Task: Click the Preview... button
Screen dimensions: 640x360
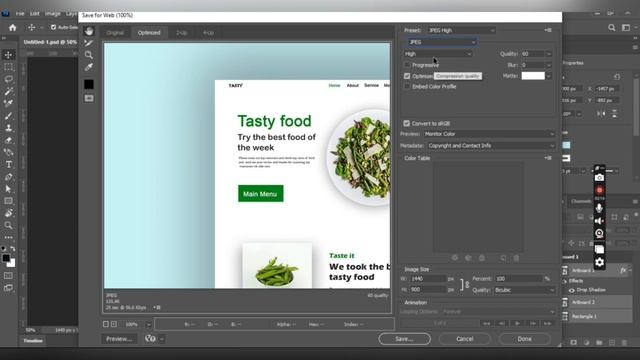Action: (119, 339)
